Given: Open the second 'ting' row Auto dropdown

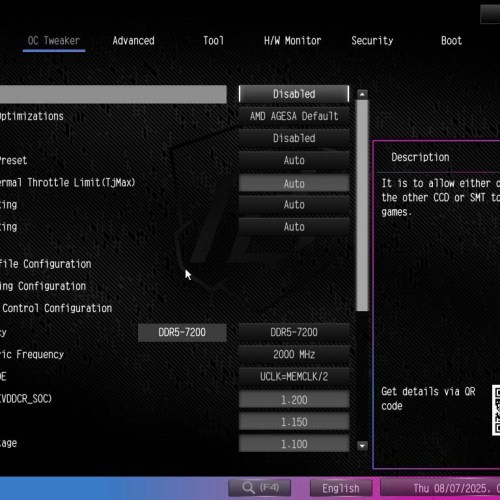Looking at the screenshot, I should pyautogui.click(x=294, y=227).
